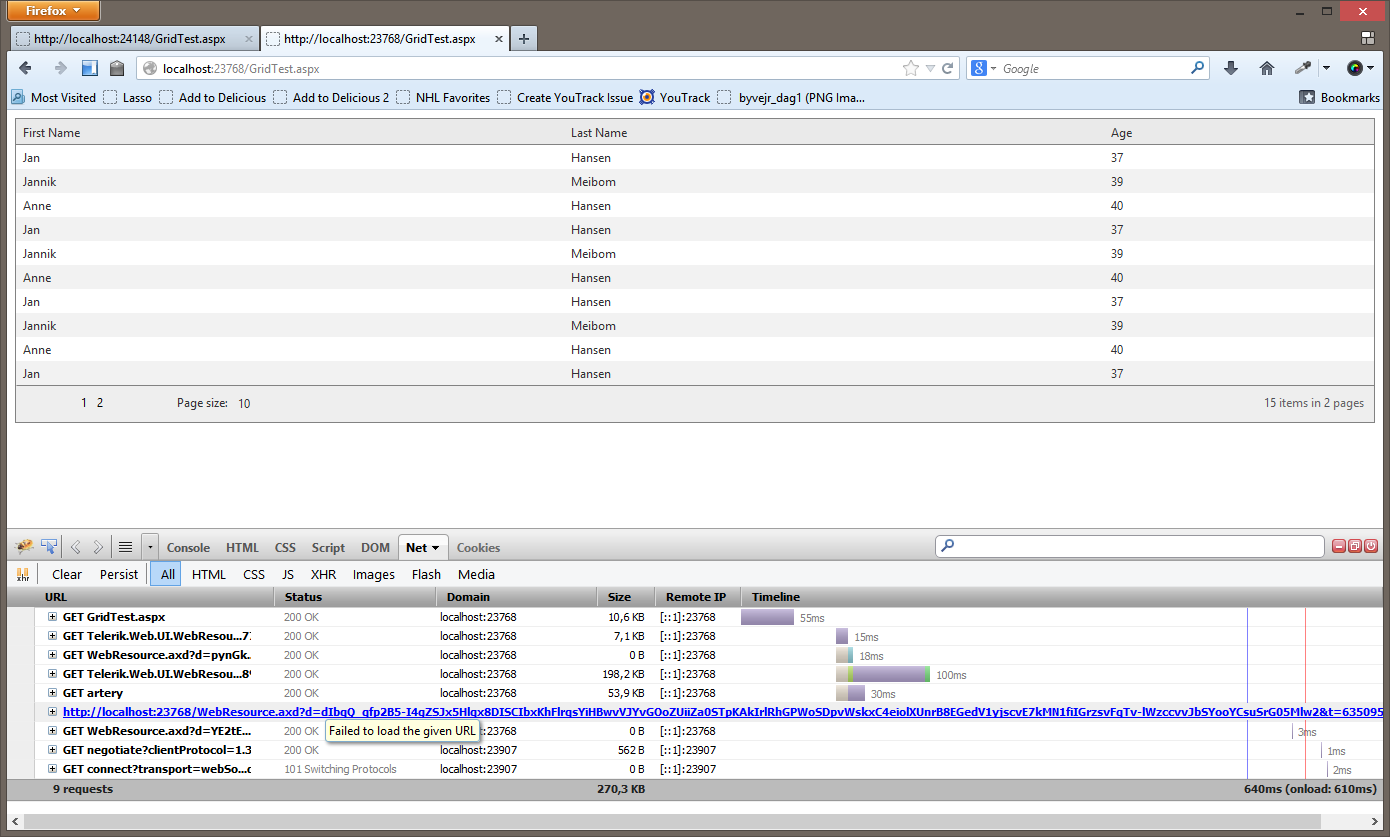1390x837 pixels.
Task: Toggle the All filter in Net panel
Action: click(x=167, y=574)
